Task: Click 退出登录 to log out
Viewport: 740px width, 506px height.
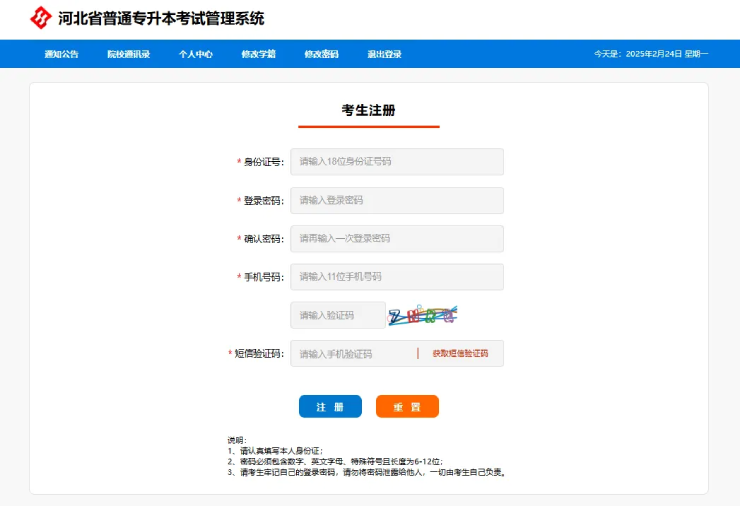Action: [x=384, y=54]
